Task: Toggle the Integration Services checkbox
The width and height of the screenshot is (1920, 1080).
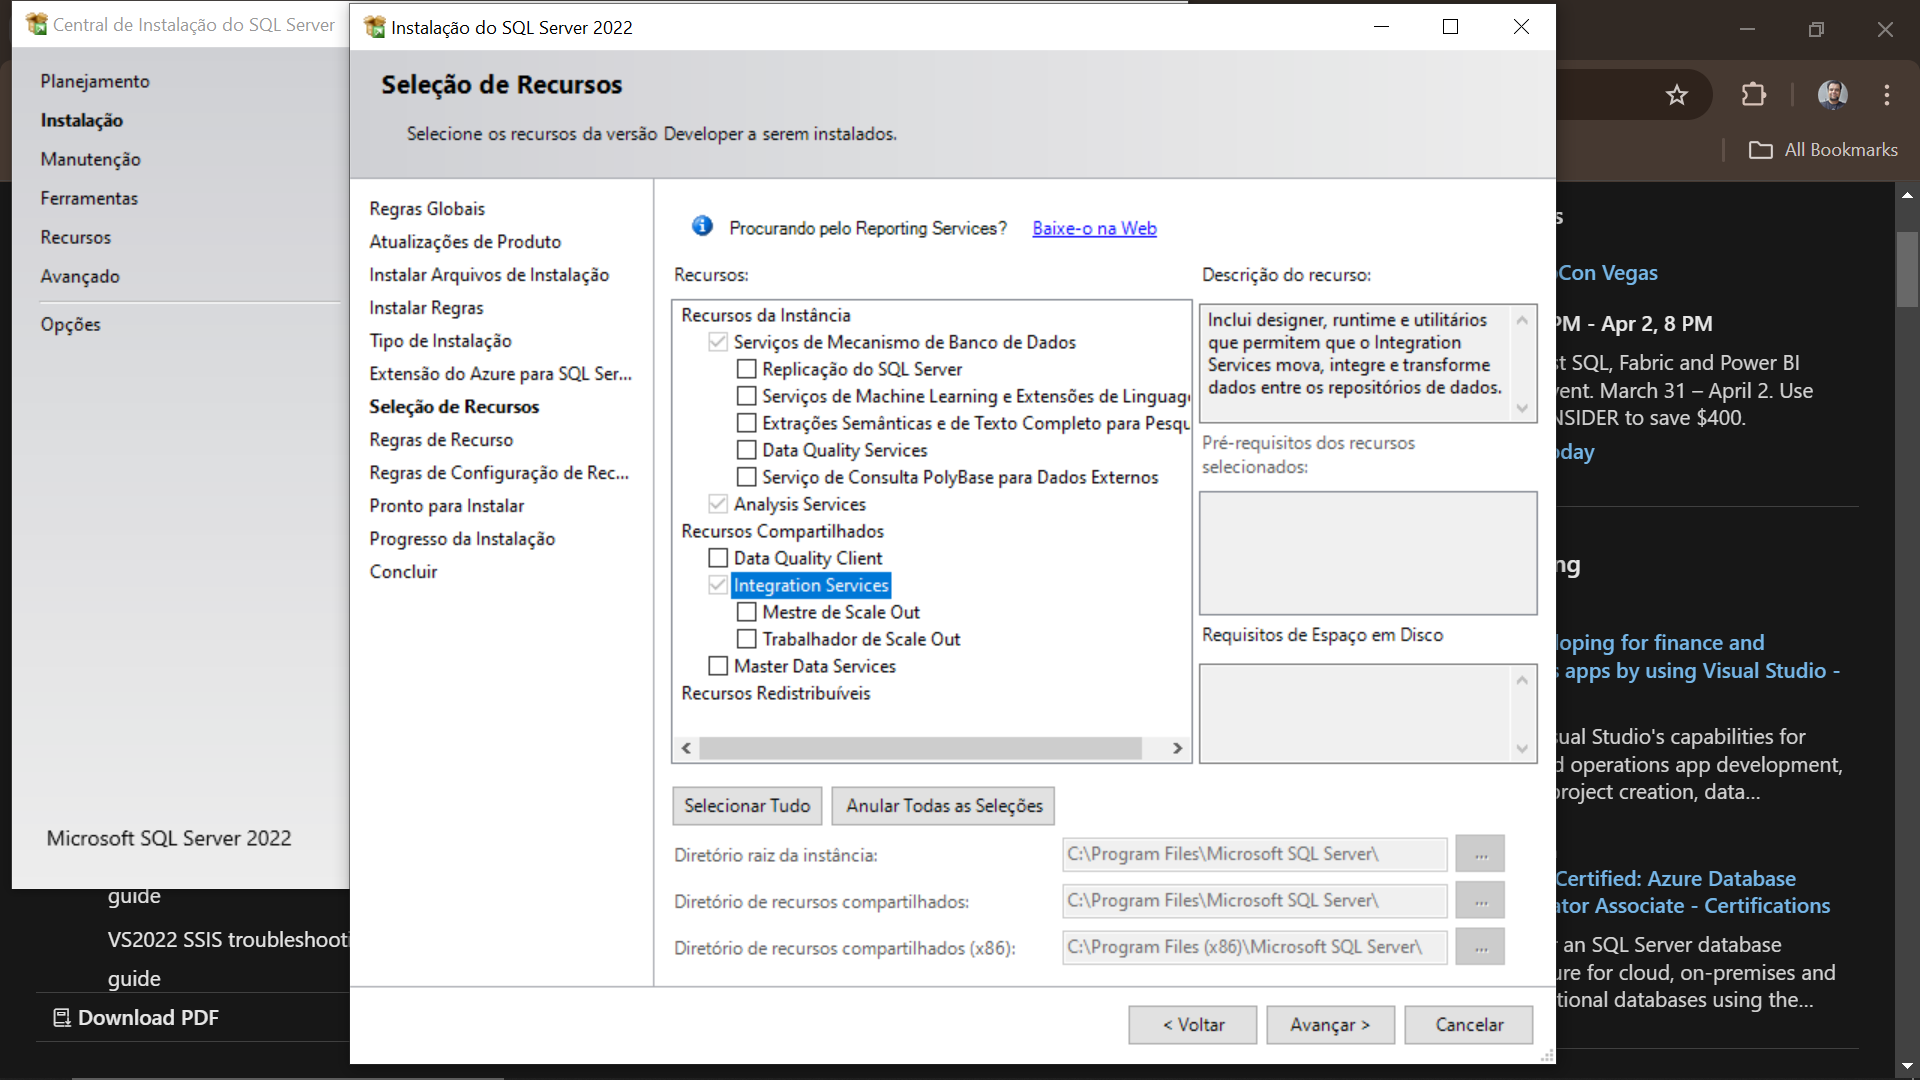Action: click(718, 585)
